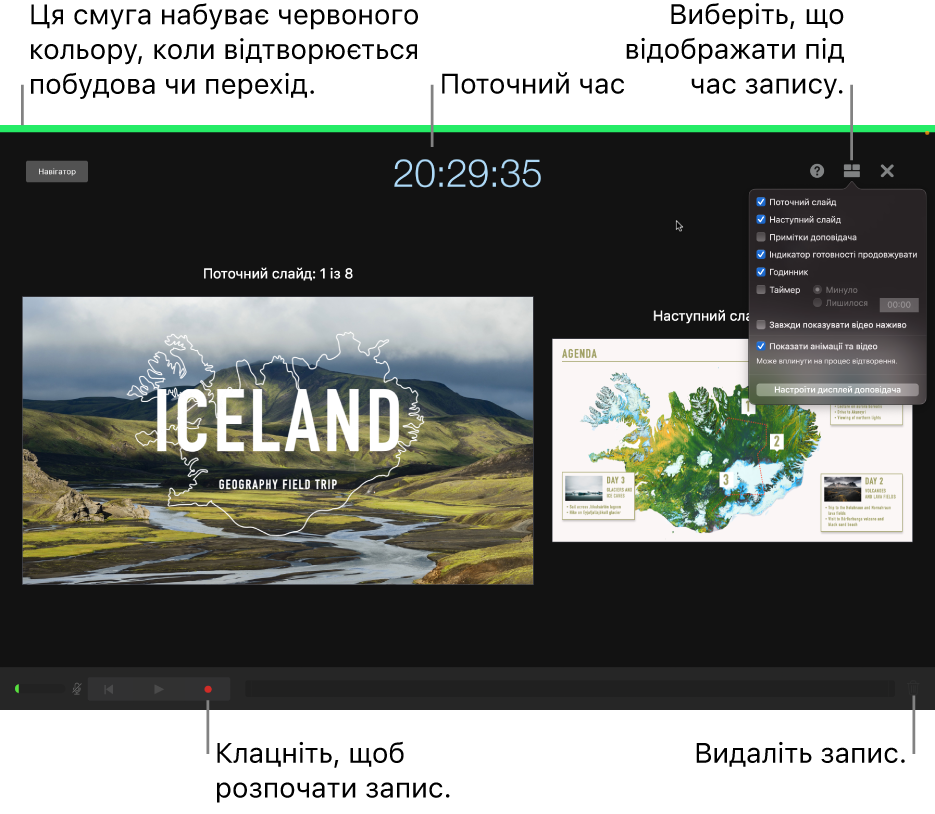Viewport: 935px width, 814px height.
Task: Click the 00:00 timer input field
Action: click(x=899, y=305)
